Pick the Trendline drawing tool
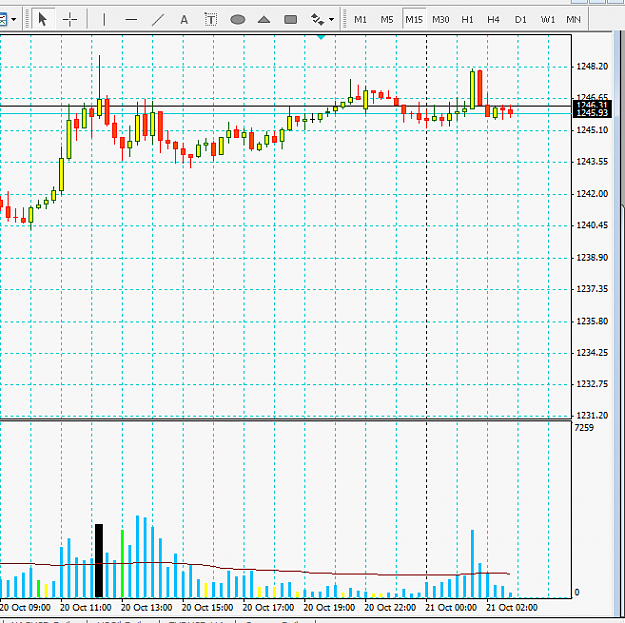The height and width of the screenshot is (623, 625). [158, 19]
